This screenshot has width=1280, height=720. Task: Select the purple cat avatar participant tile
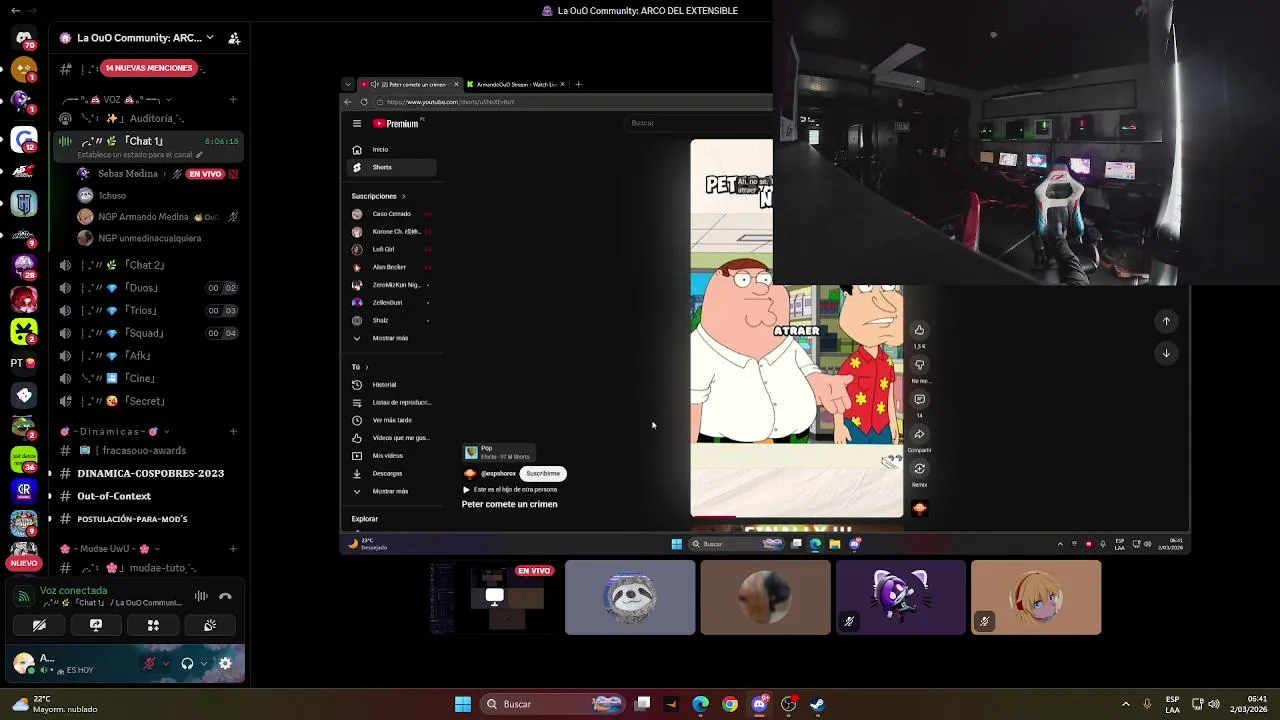(x=901, y=597)
